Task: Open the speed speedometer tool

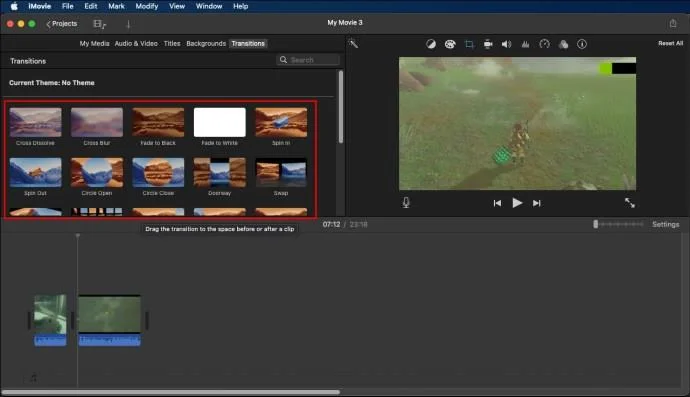Action: [544, 44]
